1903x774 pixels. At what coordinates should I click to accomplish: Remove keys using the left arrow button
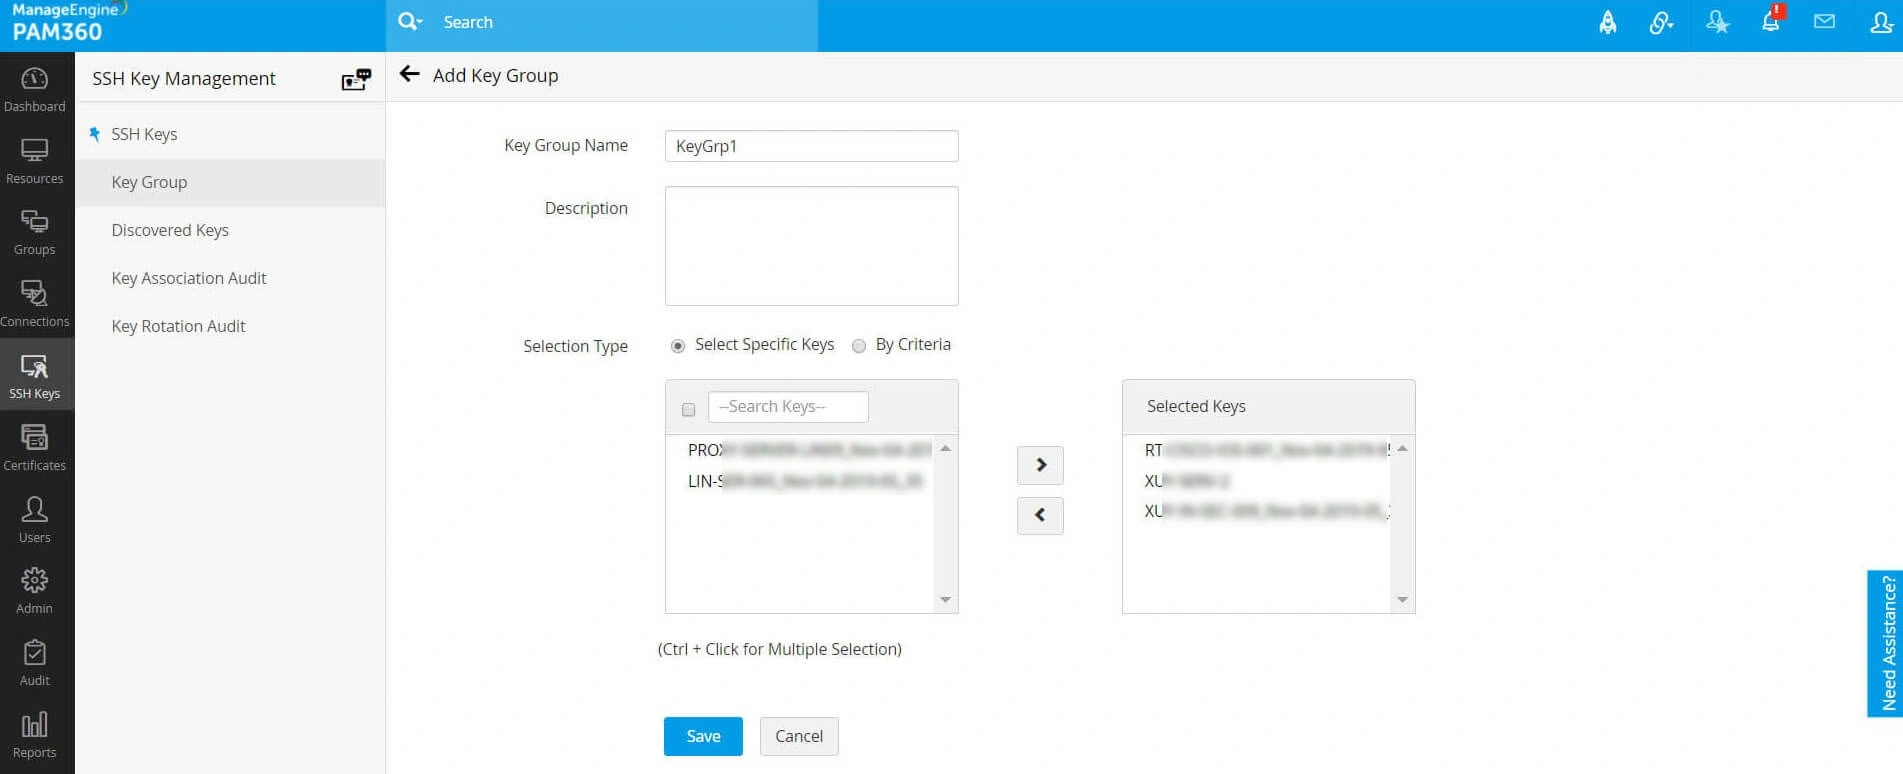point(1040,515)
